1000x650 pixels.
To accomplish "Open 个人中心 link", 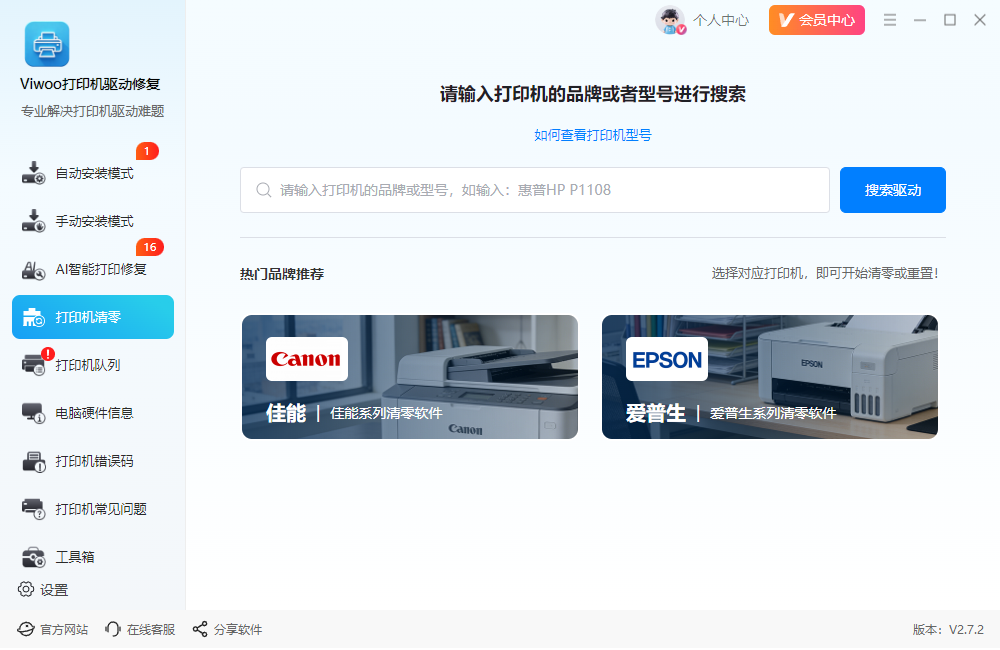I will coord(721,20).
